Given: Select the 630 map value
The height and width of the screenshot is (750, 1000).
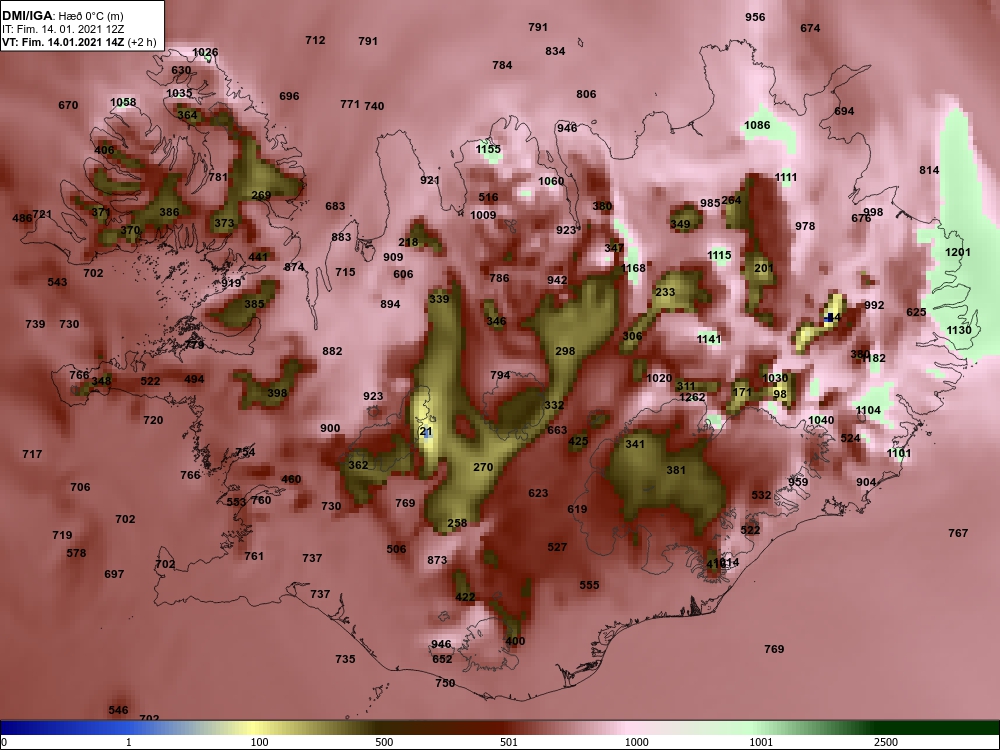Looking at the screenshot, I should tap(181, 70).
